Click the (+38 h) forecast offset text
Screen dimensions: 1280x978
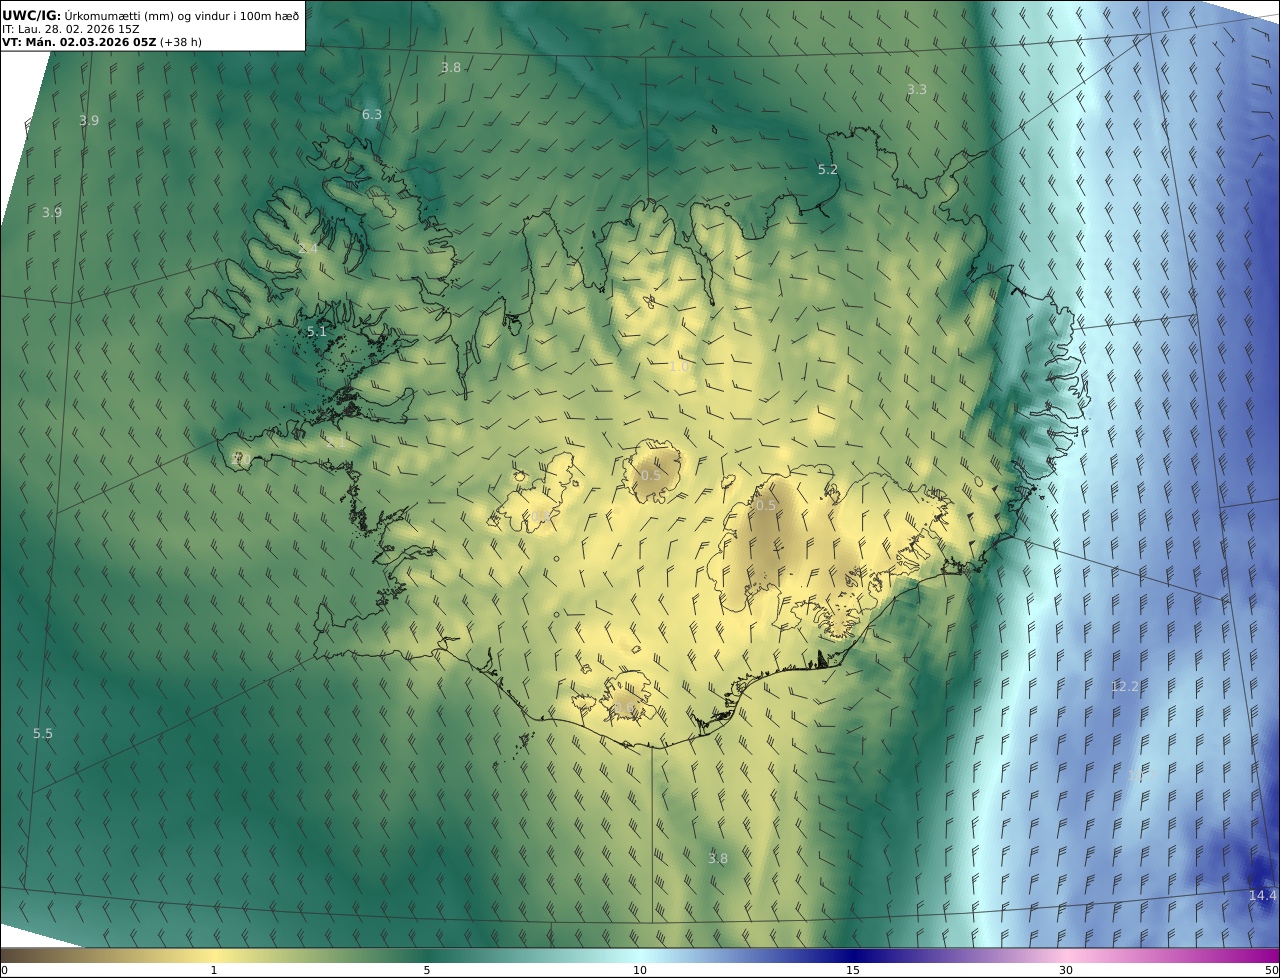click(181, 42)
